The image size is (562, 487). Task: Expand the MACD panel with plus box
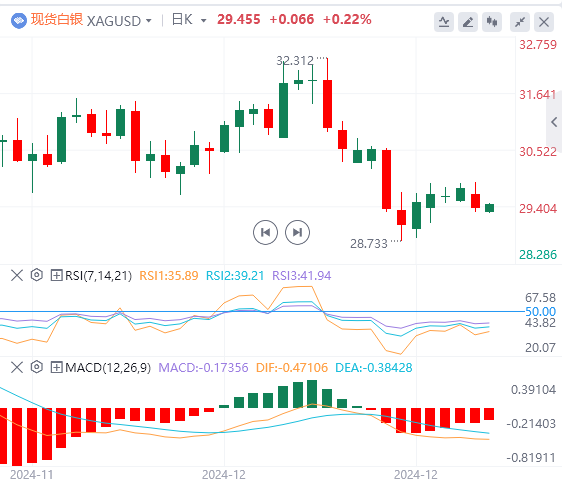[x=56, y=367]
